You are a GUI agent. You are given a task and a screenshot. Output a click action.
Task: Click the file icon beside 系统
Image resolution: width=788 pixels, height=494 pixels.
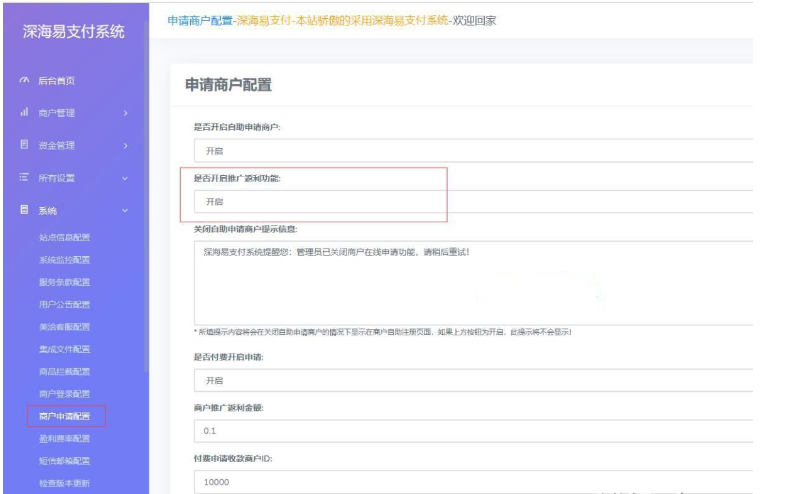point(23,211)
